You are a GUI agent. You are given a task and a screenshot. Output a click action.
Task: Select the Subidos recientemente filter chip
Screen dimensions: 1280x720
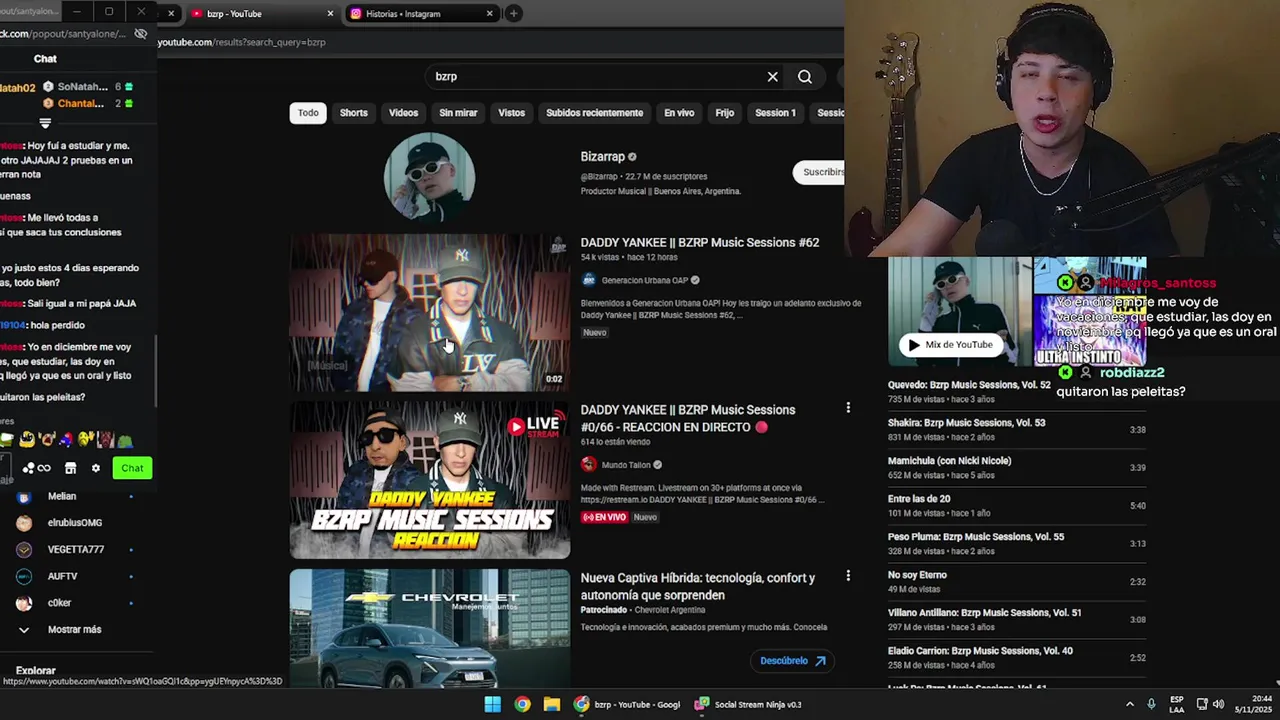point(594,113)
